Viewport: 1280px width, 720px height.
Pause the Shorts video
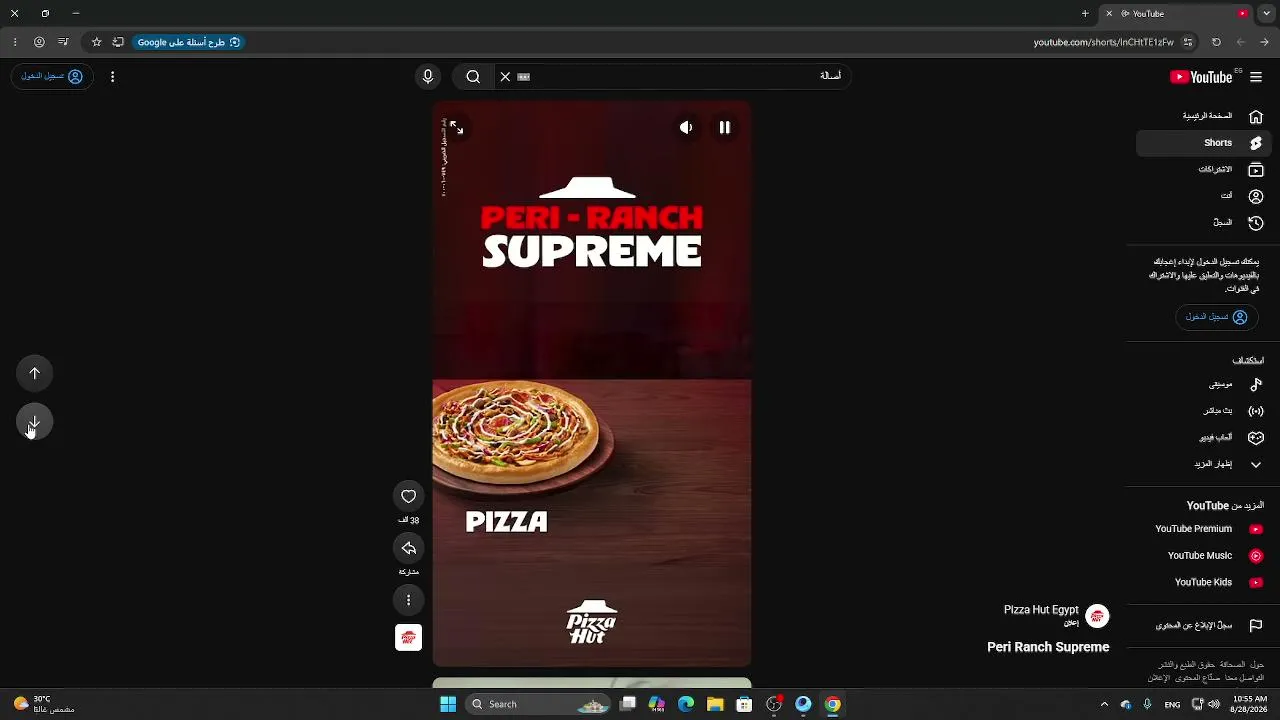click(725, 128)
